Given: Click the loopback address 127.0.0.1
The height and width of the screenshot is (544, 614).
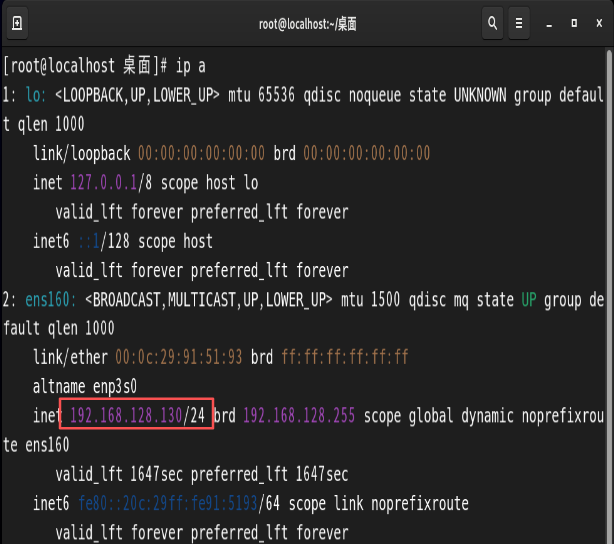Looking at the screenshot, I should click(x=104, y=183).
